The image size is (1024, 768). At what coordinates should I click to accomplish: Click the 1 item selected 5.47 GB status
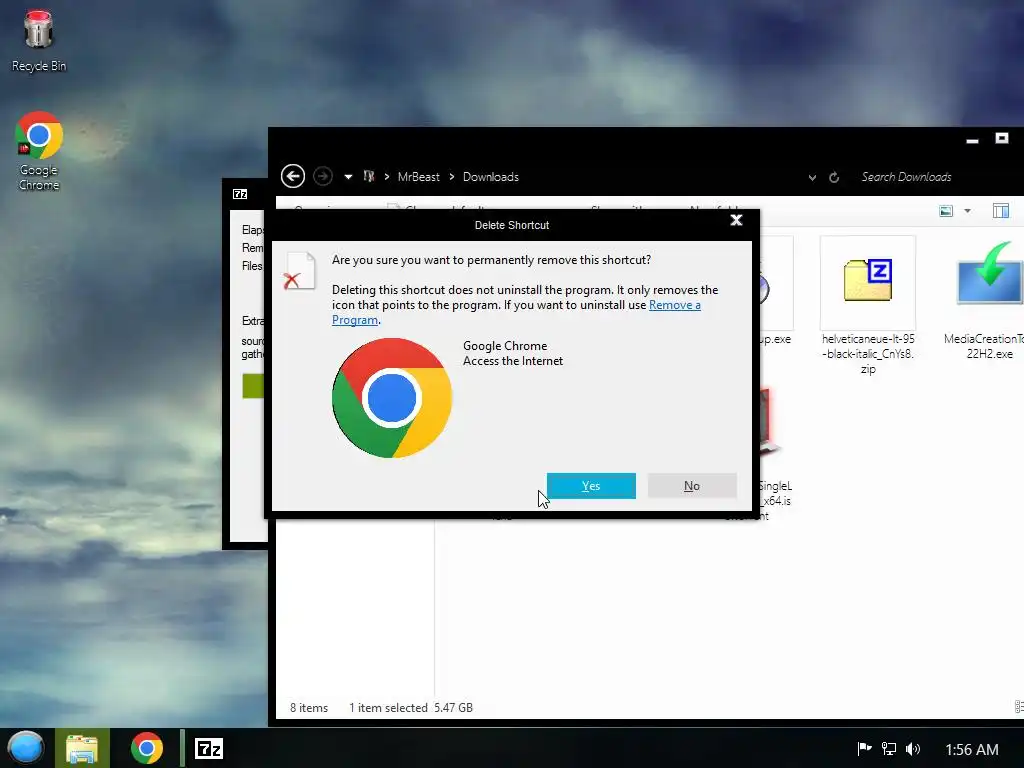click(411, 707)
